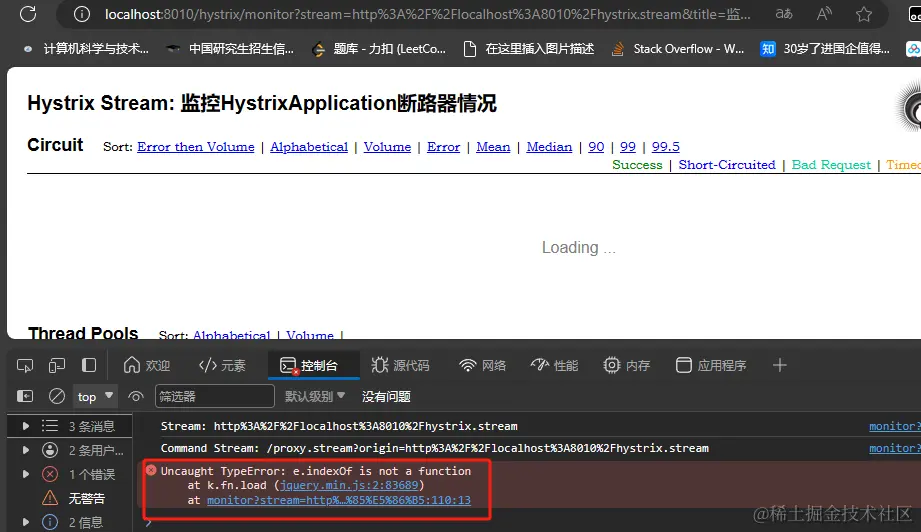Open the 在这里插入图片描述 bookmark
Viewport: 921px width, 532px height.
pyautogui.click(x=529, y=49)
